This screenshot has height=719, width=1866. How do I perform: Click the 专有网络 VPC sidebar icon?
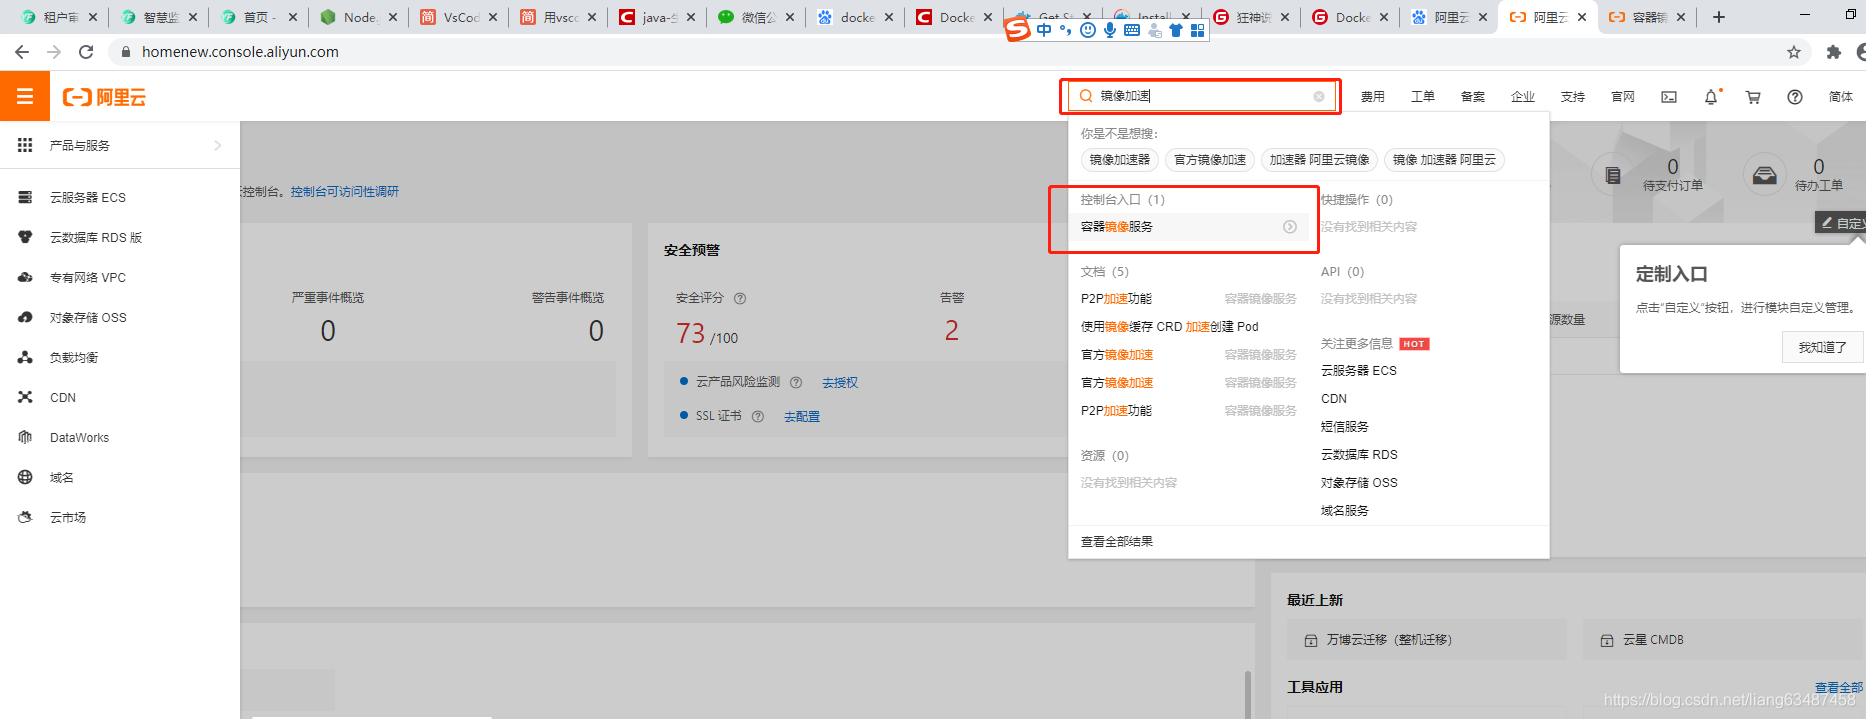pos(26,278)
